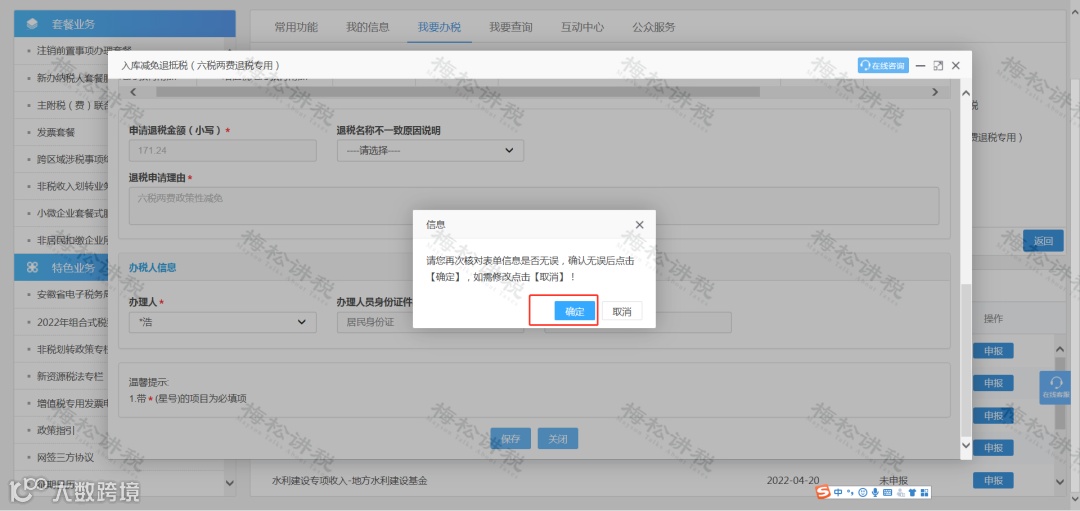Minimize the 入库减免退抵税 window
1080x511 pixels.
coord(920,65)
